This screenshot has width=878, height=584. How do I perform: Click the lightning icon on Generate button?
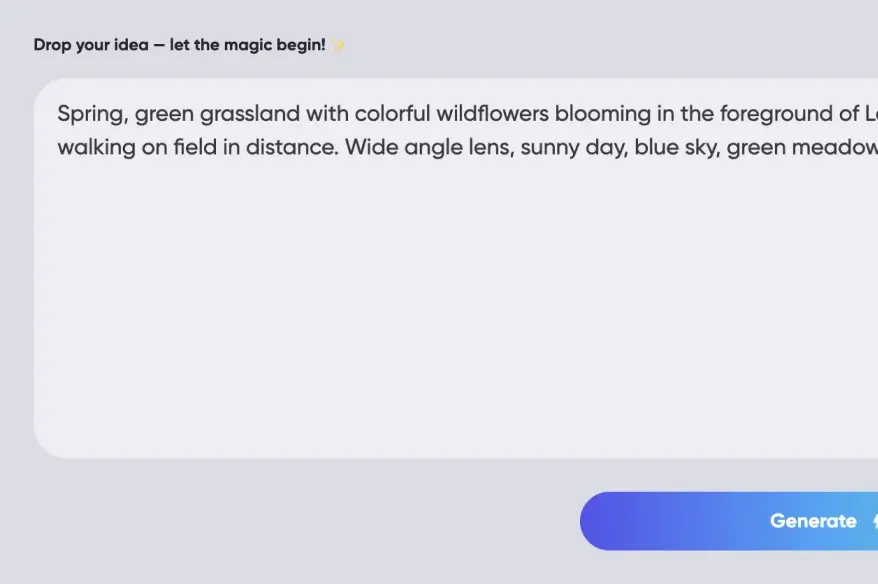click(x=874, y=521)
